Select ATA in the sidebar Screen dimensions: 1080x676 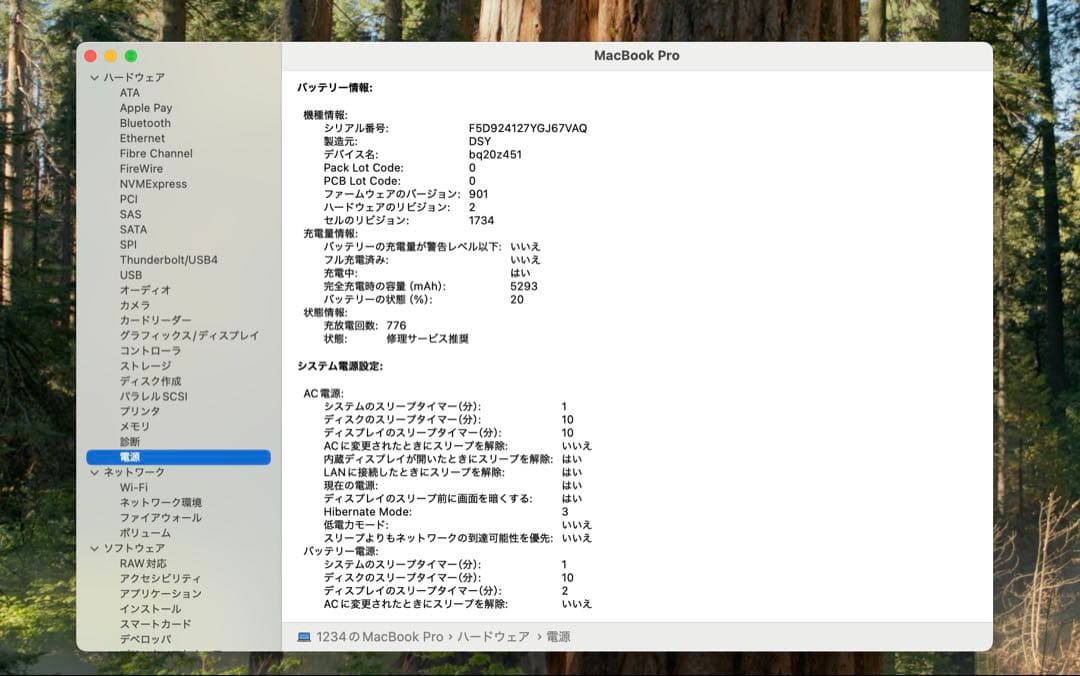pyautogui.click(x=129, y=93)
